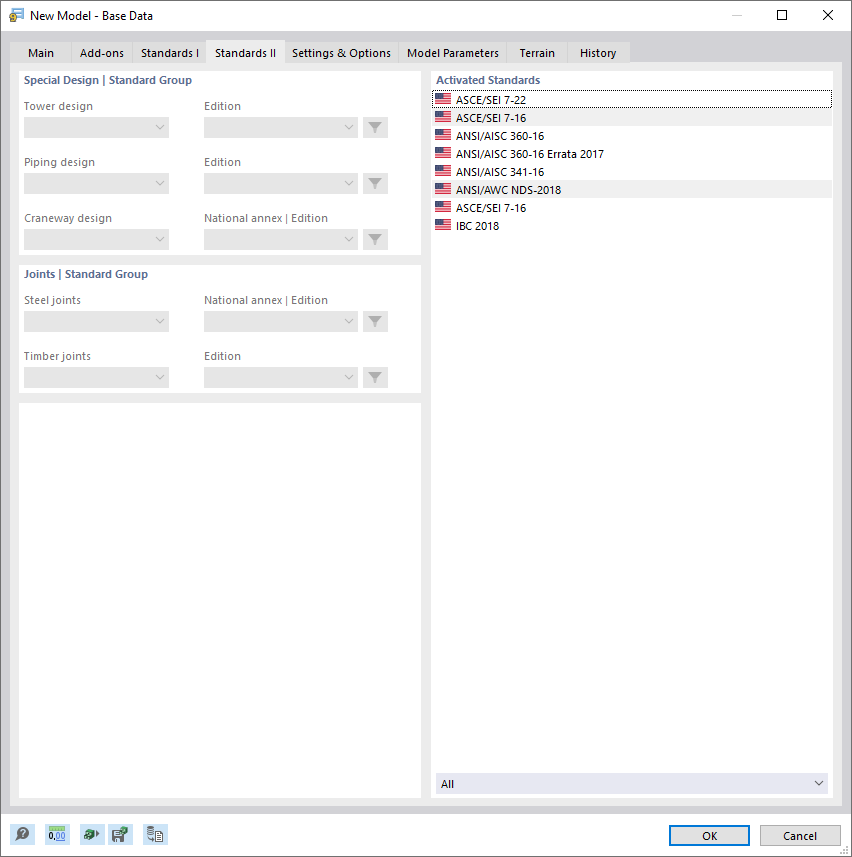Viewport: 852px width, 857px height.
Task: Open the Steel joints national annex dropdown
Action: 280,321
